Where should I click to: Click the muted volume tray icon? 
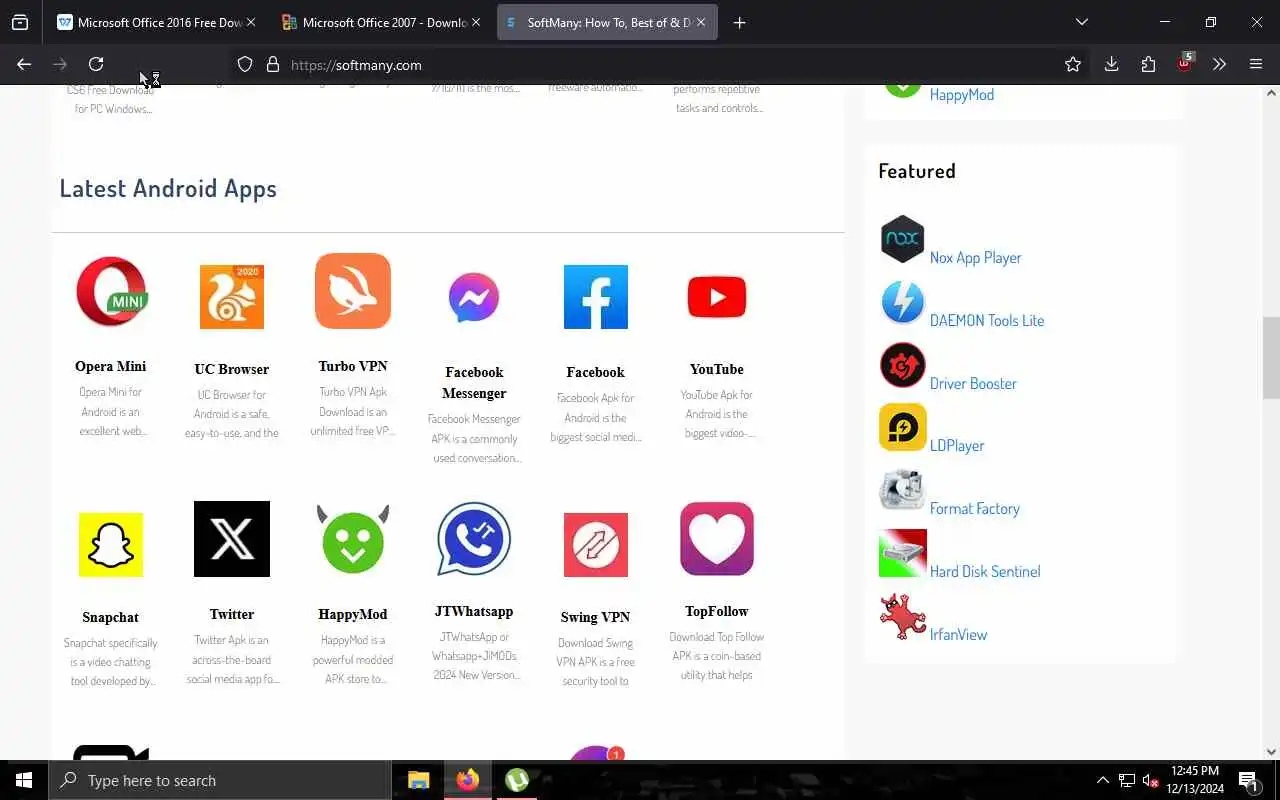point(1150,780)
